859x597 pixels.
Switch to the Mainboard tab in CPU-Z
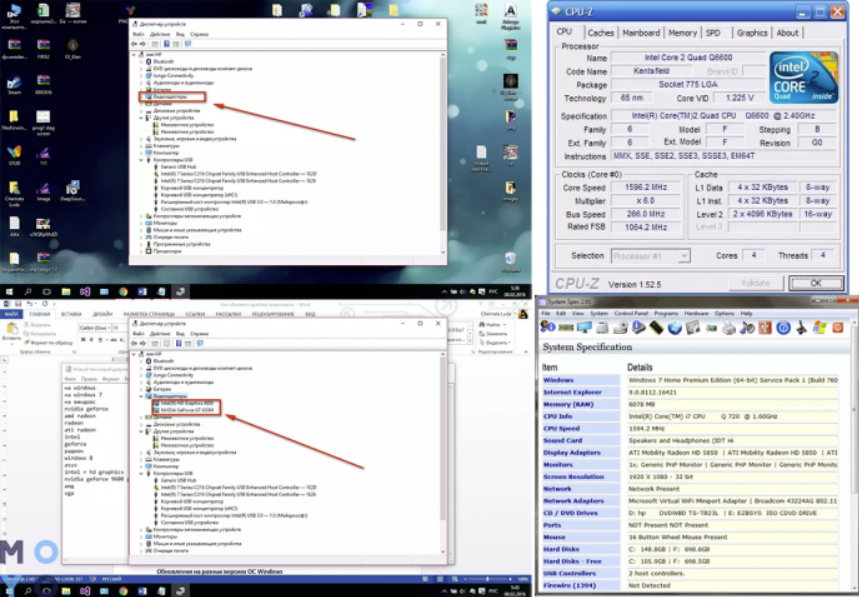pyautogui.click(x=641, y=32)
